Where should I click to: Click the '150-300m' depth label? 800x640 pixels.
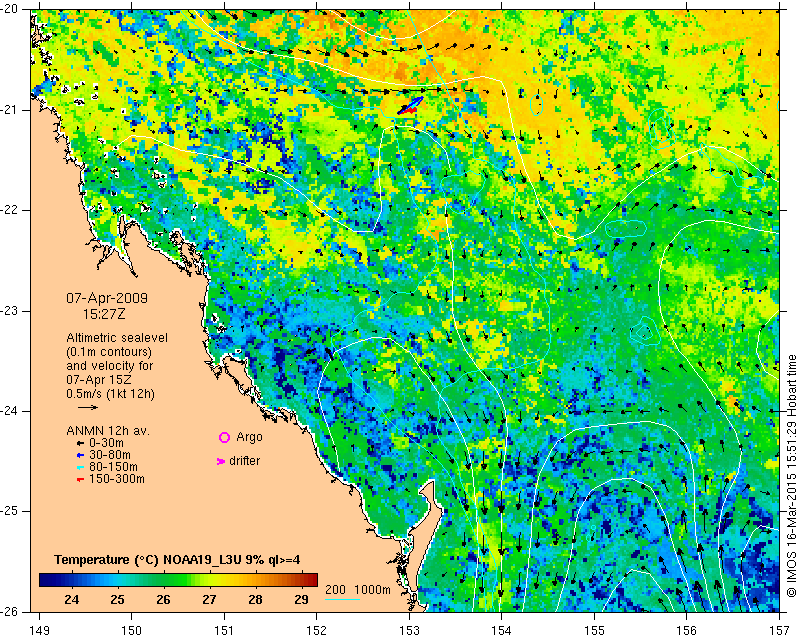pos(116,479)
